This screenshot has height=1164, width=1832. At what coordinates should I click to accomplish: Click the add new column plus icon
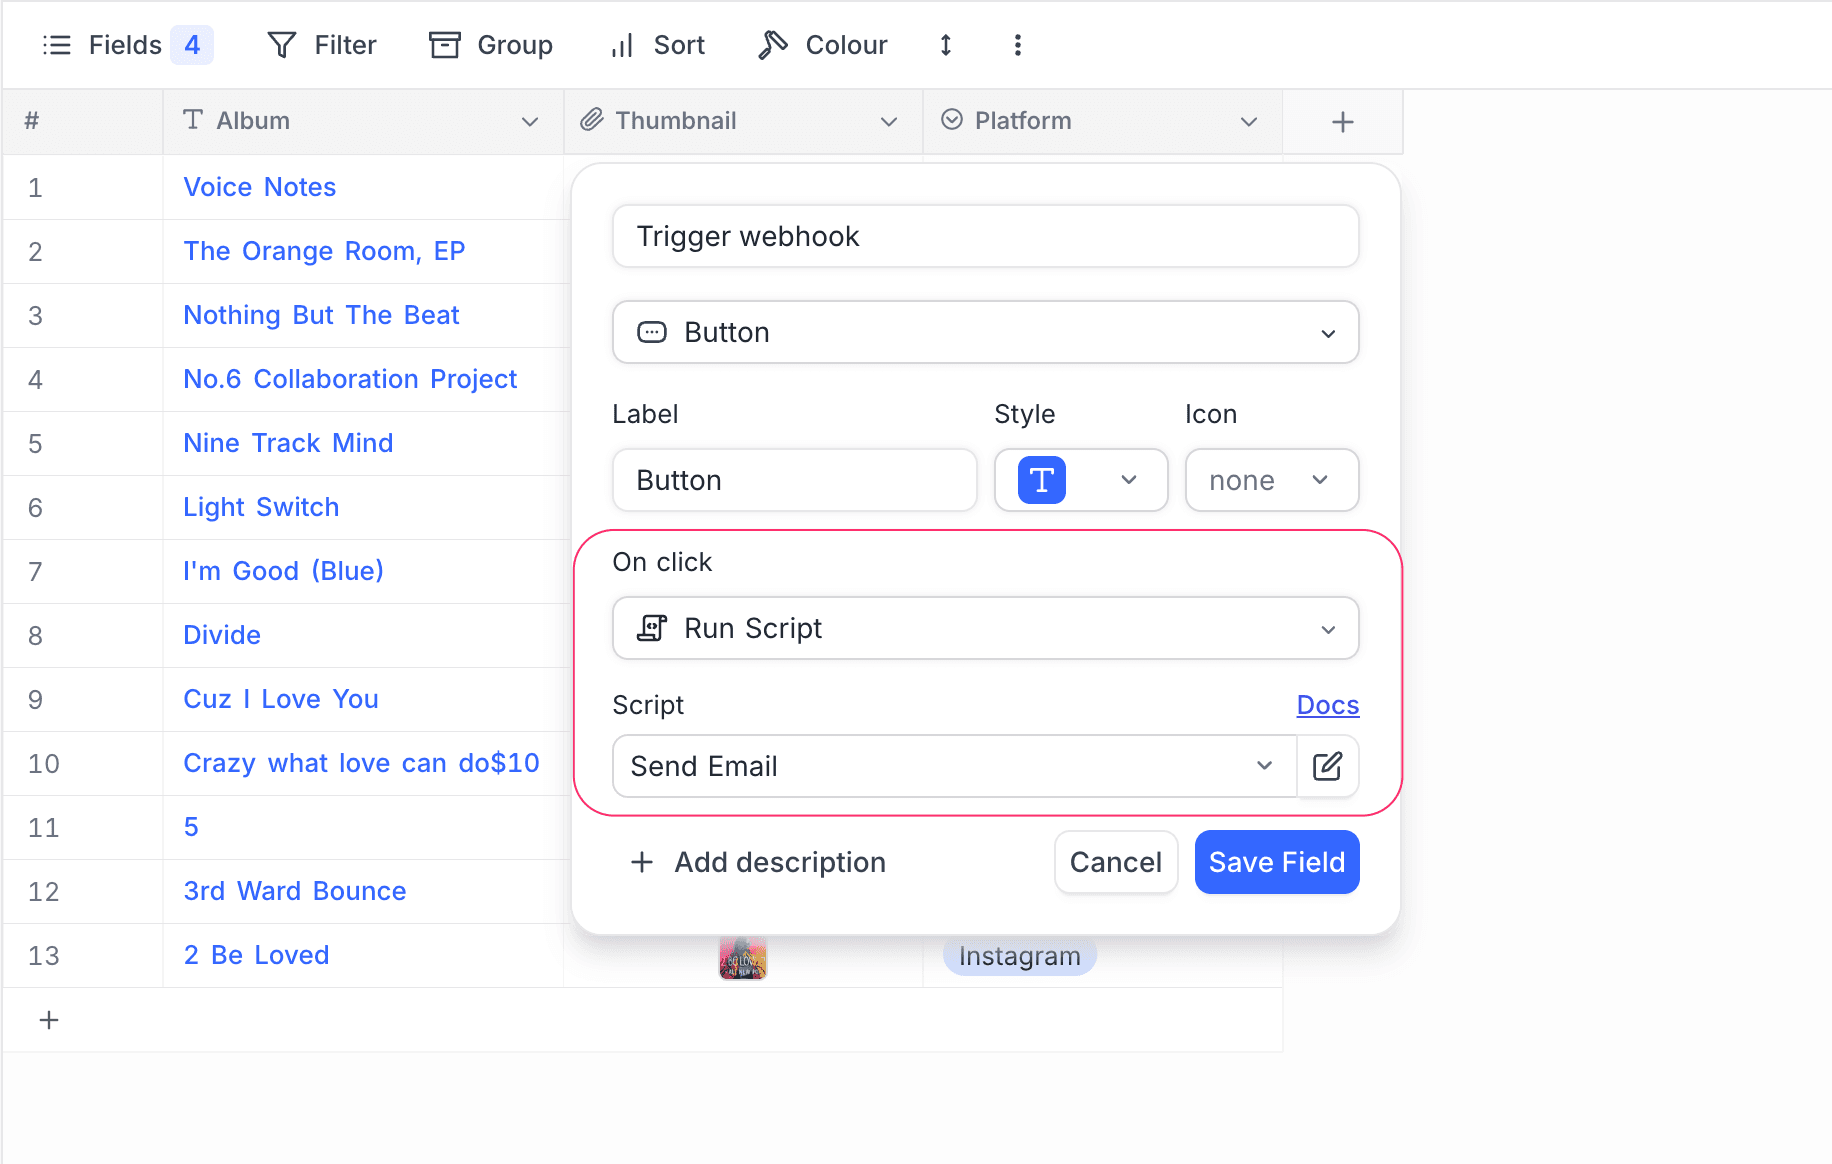click(1342, 122)
